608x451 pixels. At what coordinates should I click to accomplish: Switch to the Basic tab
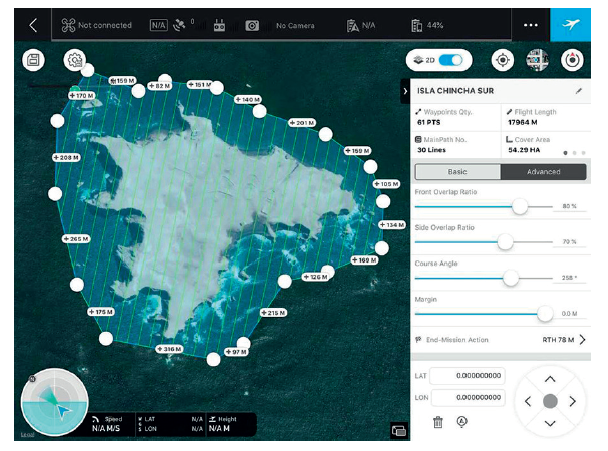[x=456, y=171]
